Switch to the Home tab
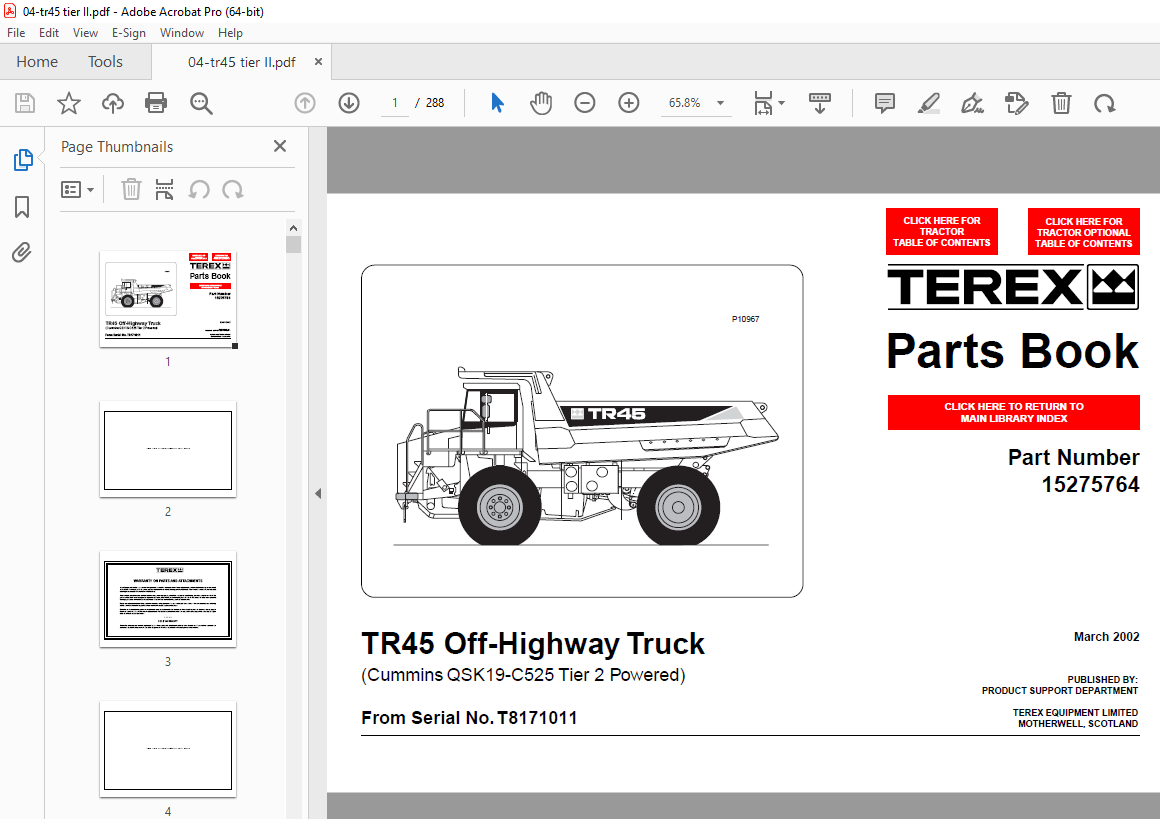This screenshot has width=1160, height=819. [x=37, y=61]
